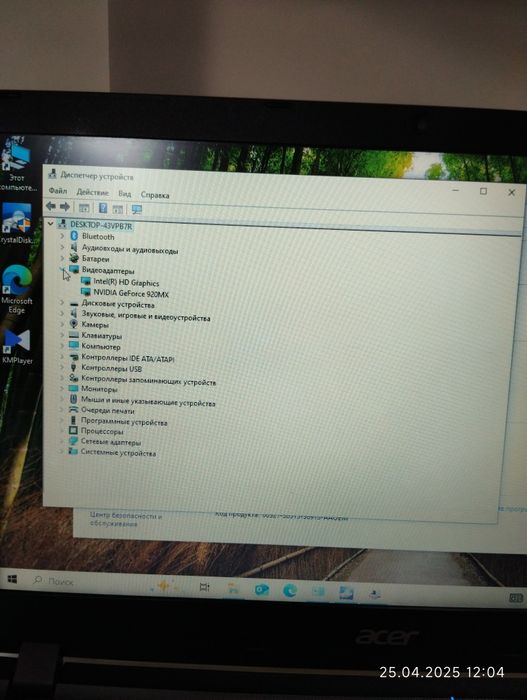Expand the Контроллеры USB category
Screen dimensions: 527x700
62,367
